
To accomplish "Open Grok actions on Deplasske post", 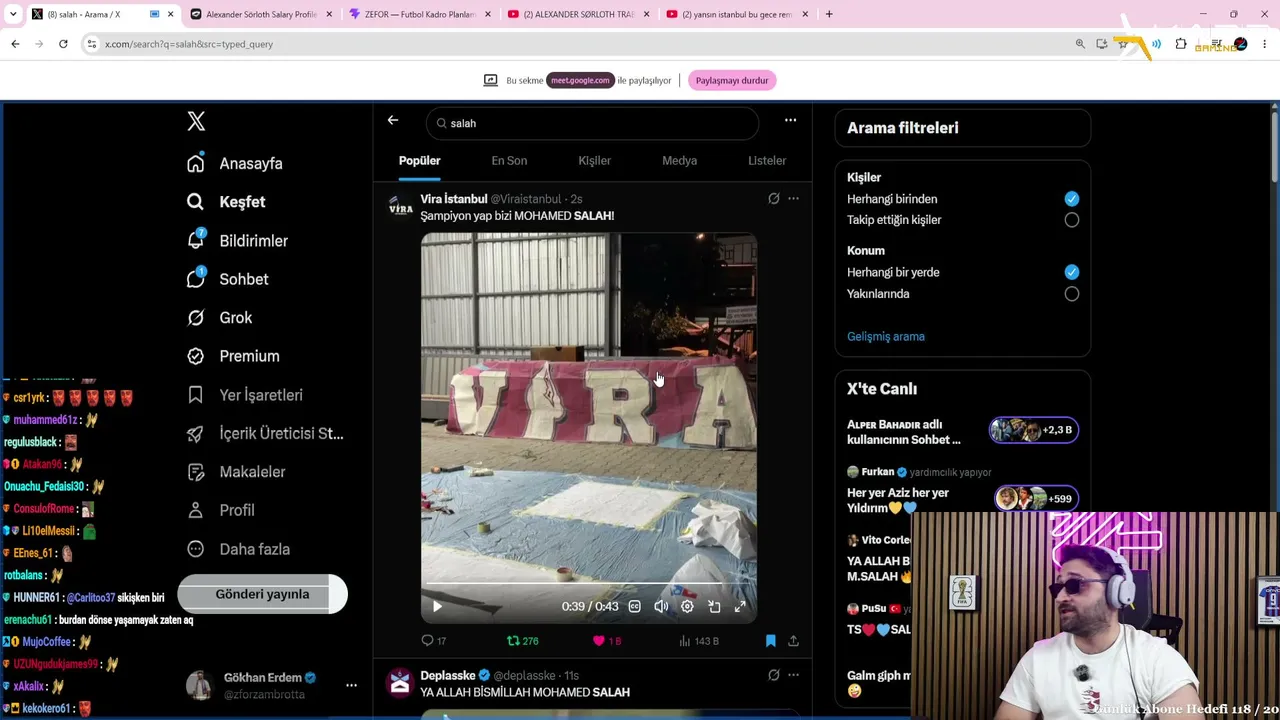I will (x=773, y=675).
